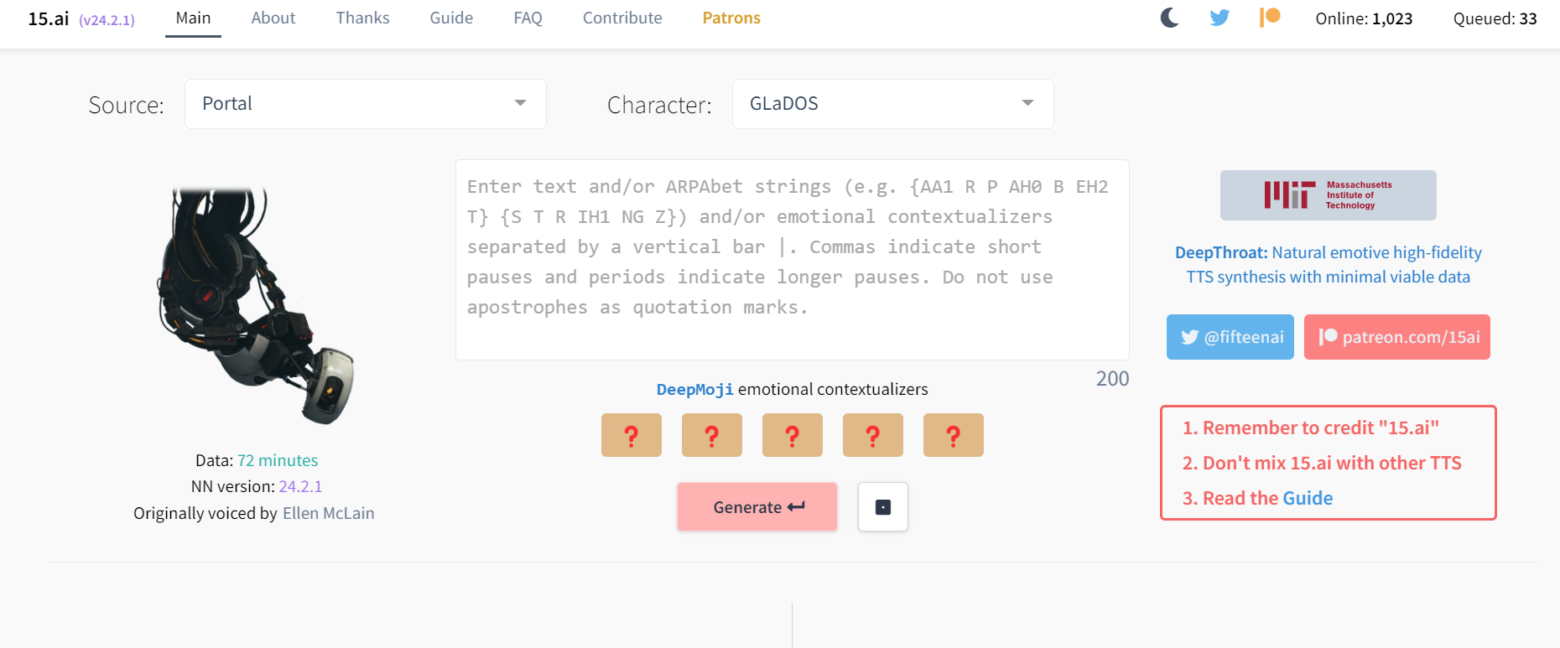Click the Ellen McLain voice actor link
The image size is (1560, 648).
click(x=328, y=513)
